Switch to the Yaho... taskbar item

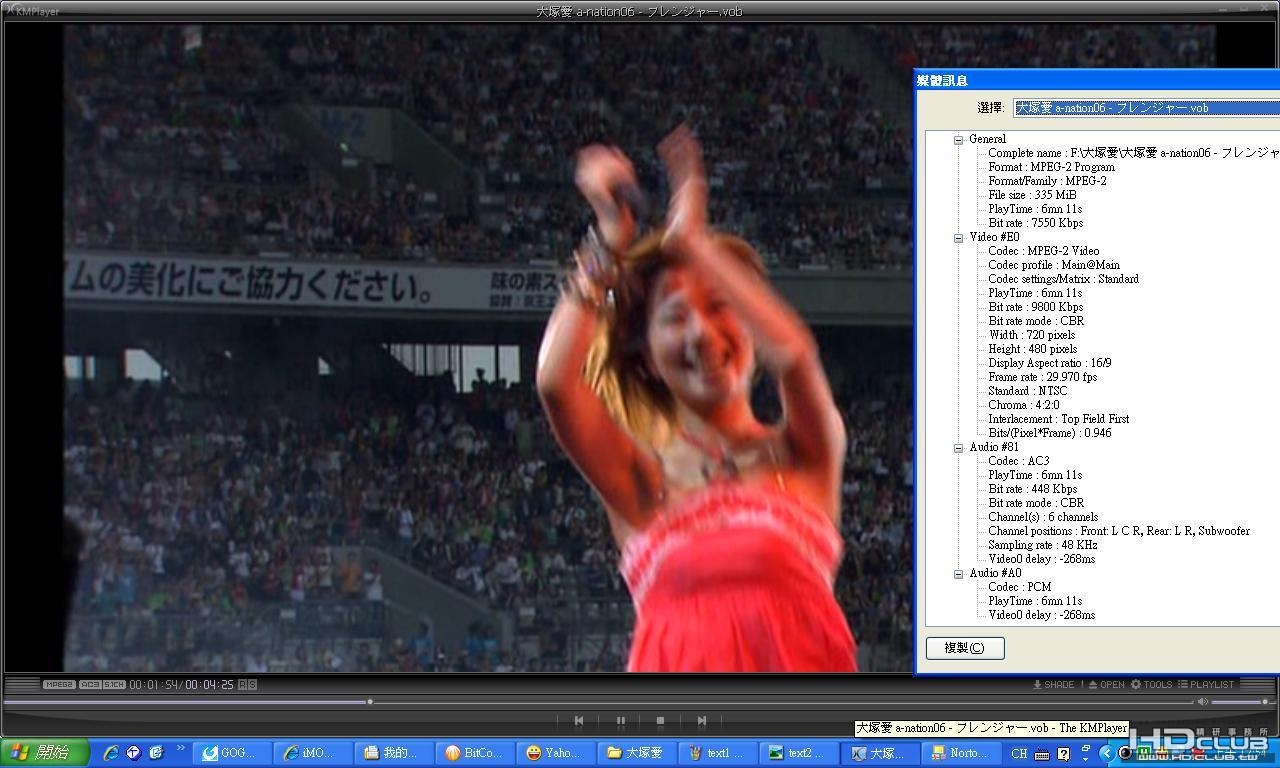[x=558, y=753]
